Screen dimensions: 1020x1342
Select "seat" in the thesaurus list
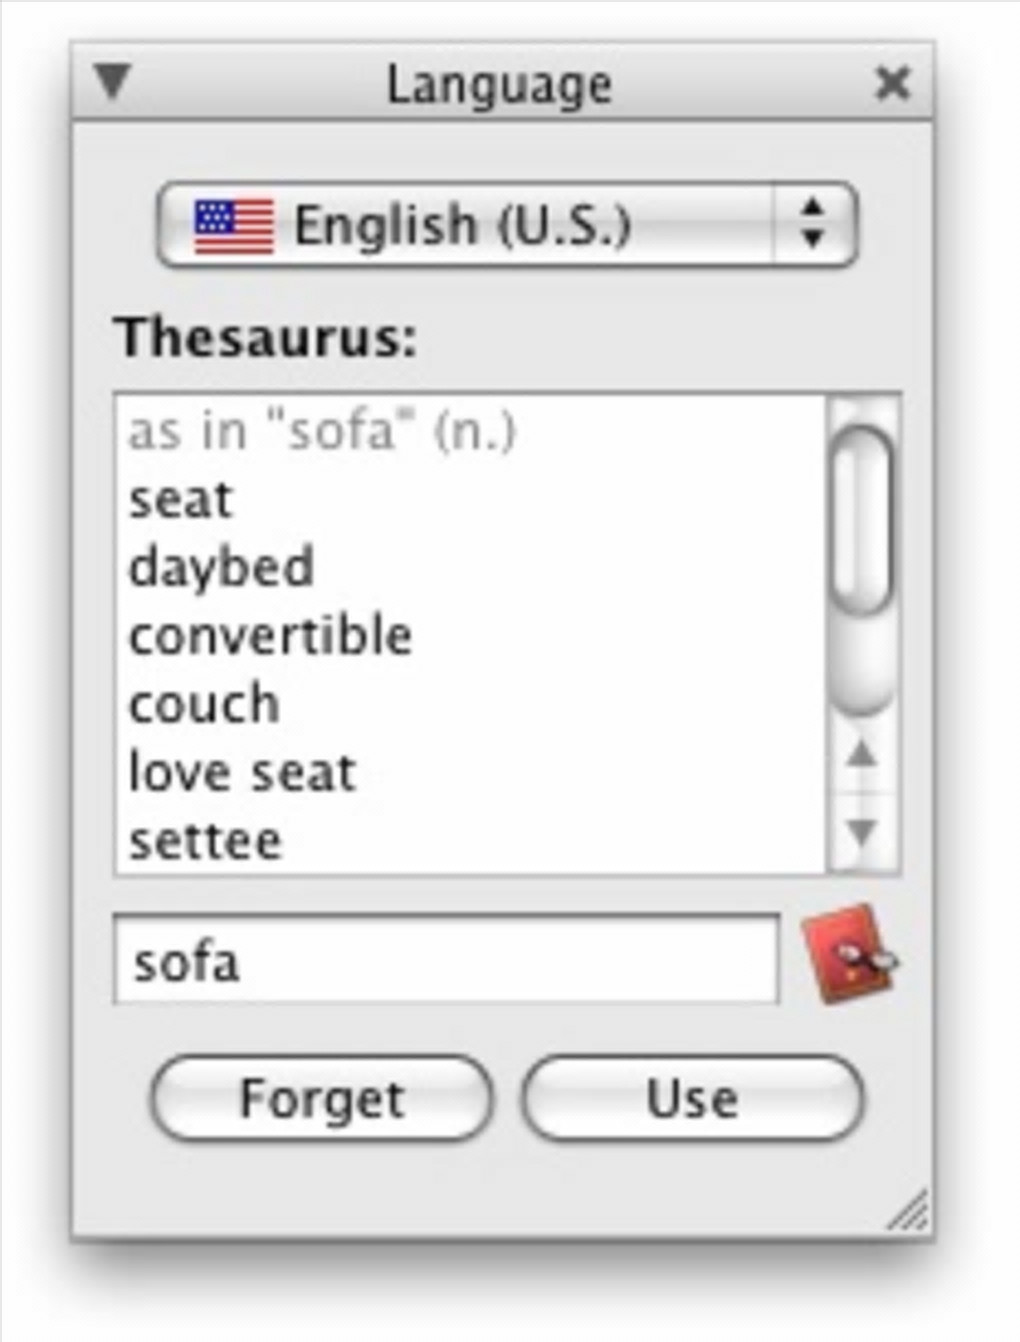180,499
